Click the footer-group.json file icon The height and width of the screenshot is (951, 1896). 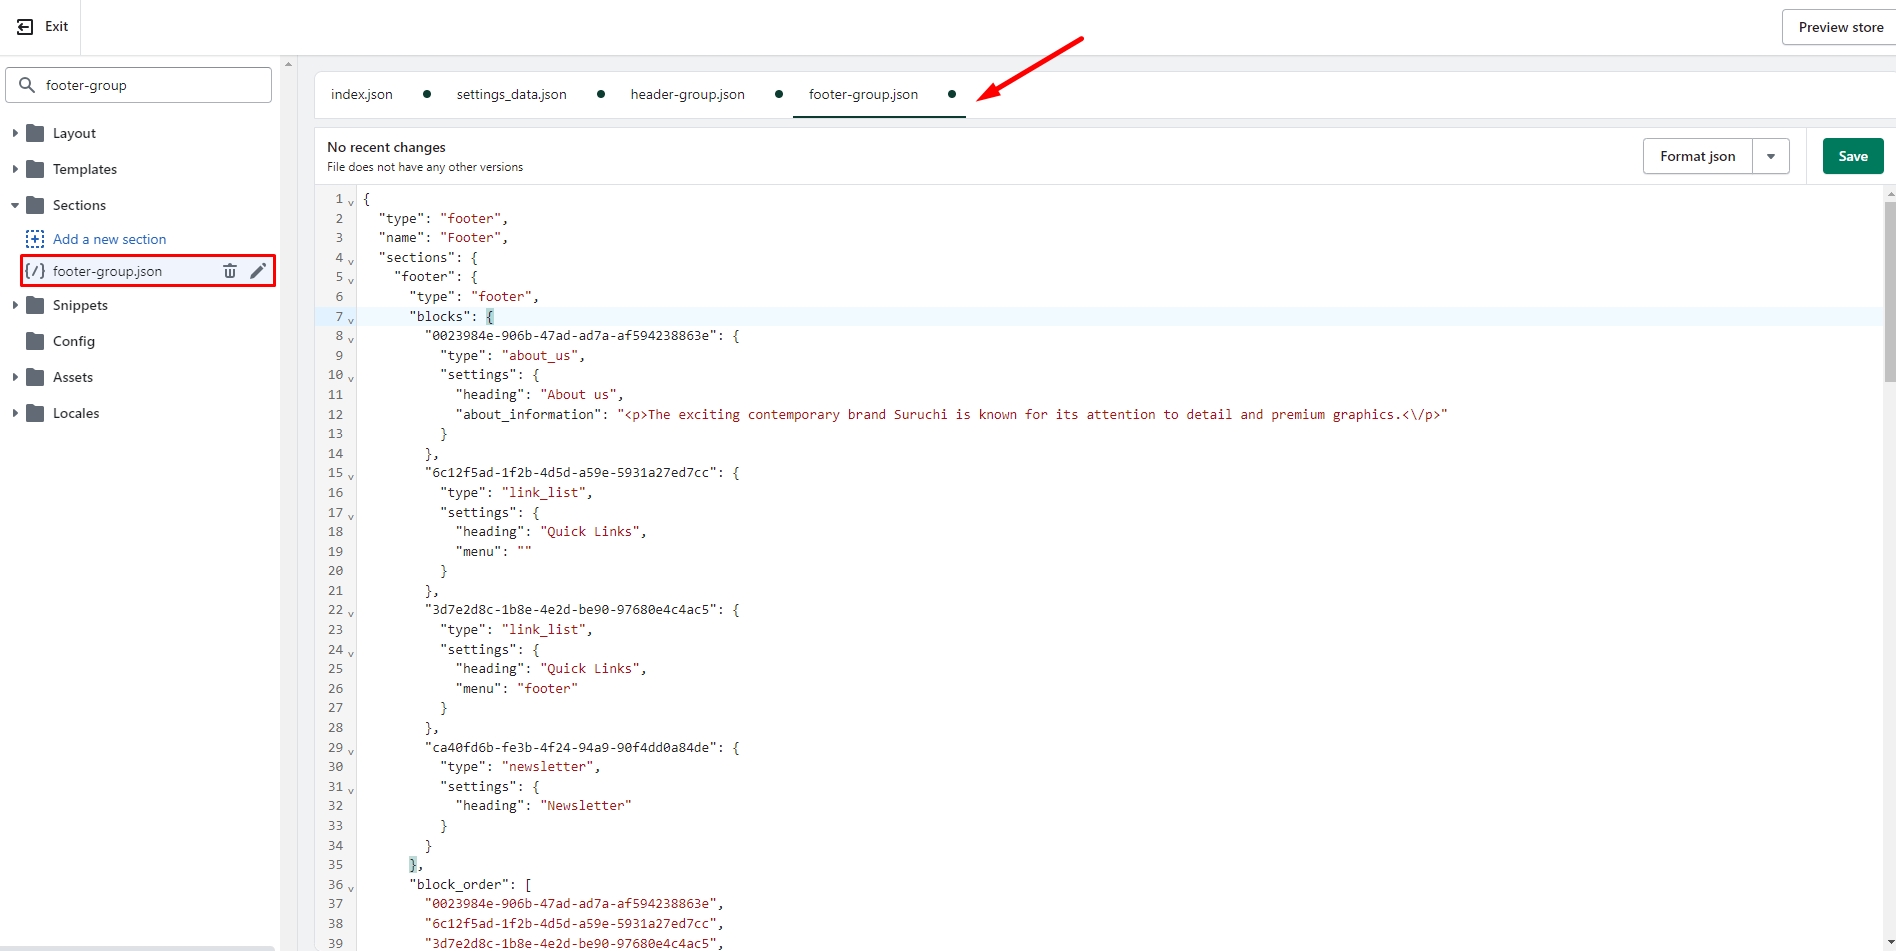click(x=35, y=271)
